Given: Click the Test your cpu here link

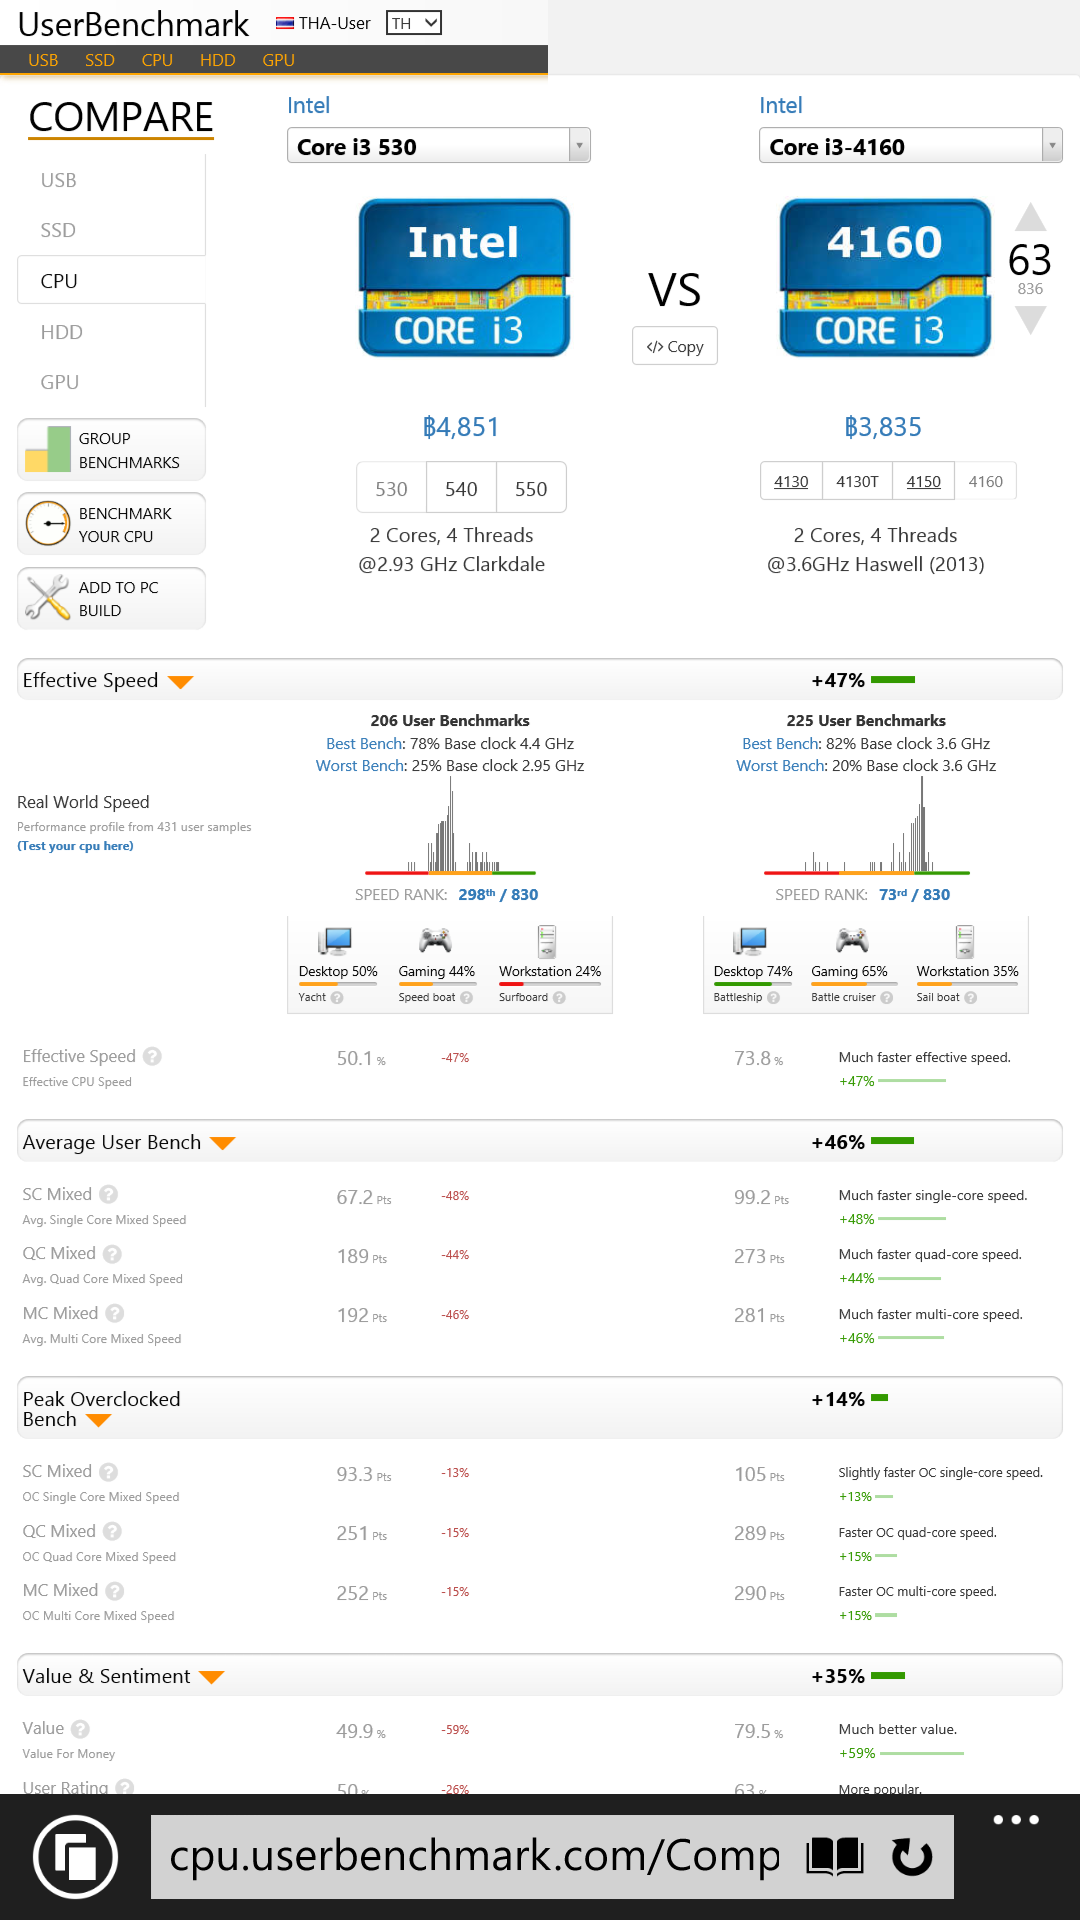Looking at the screenshot, I should click(75, 846).
